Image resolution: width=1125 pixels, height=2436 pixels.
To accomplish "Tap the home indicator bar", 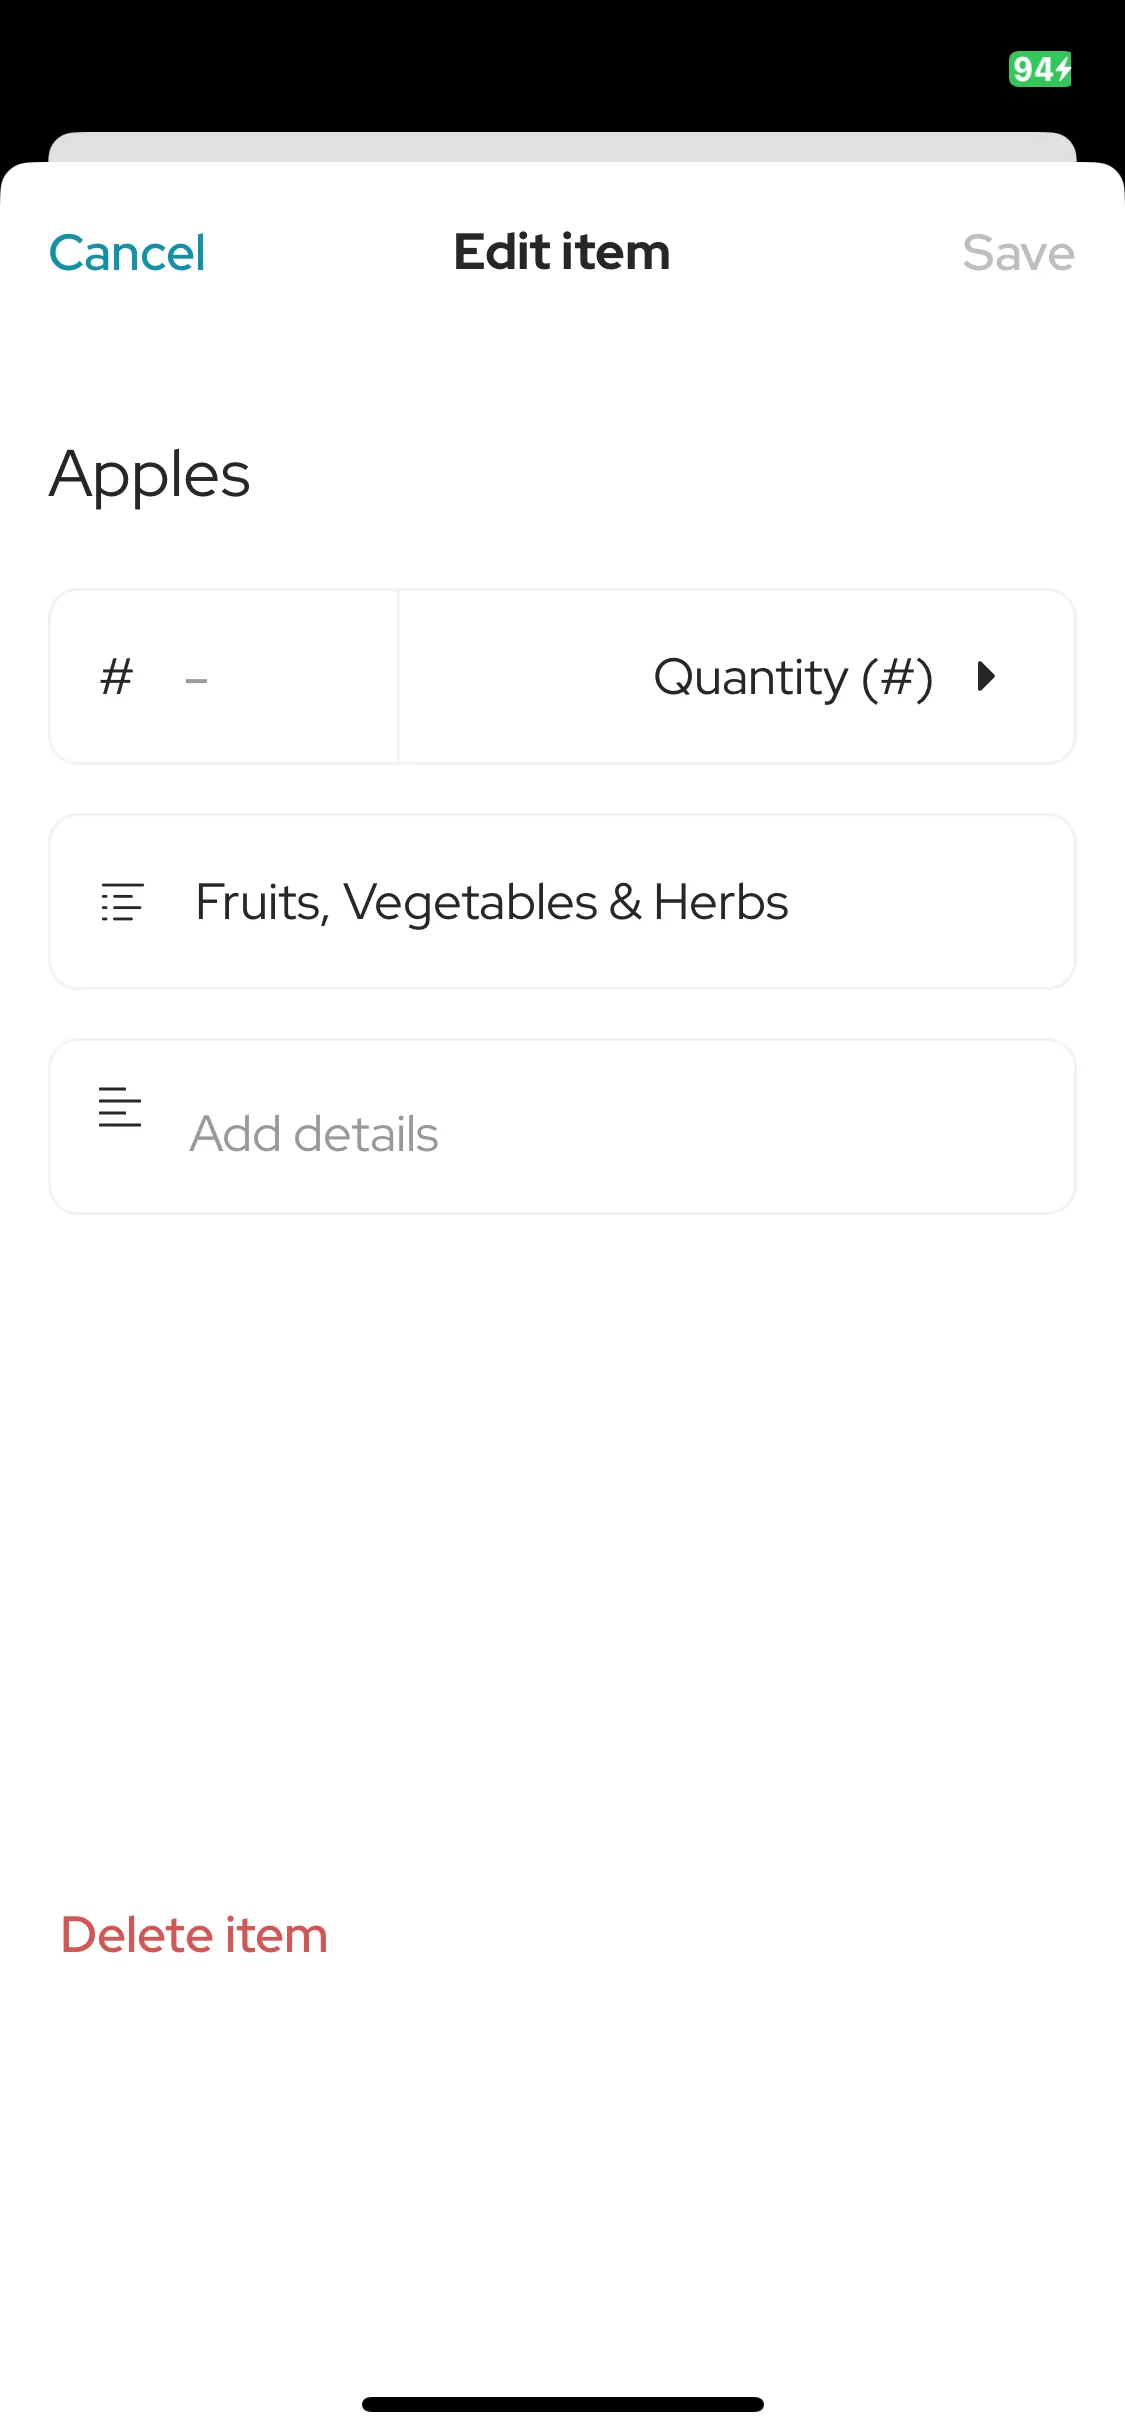I will point(563,2404).
